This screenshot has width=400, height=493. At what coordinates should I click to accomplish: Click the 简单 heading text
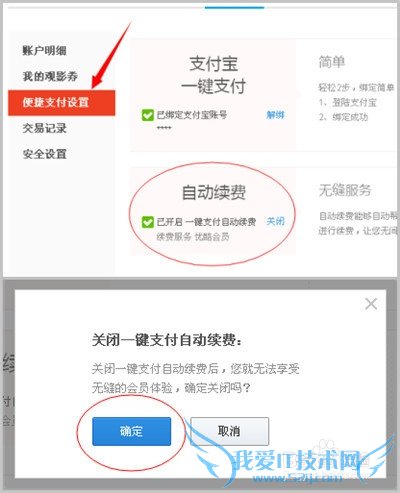tap(332, 62)
